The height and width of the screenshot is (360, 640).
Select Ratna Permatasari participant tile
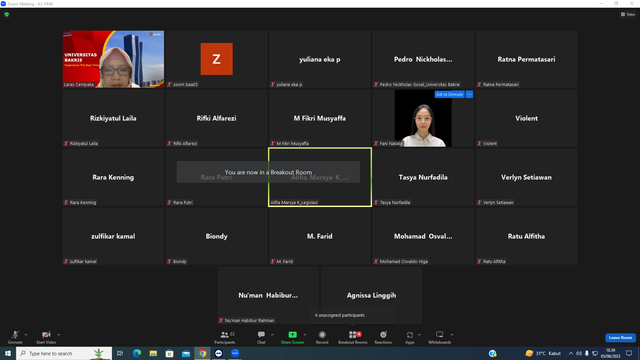[526, 59]
